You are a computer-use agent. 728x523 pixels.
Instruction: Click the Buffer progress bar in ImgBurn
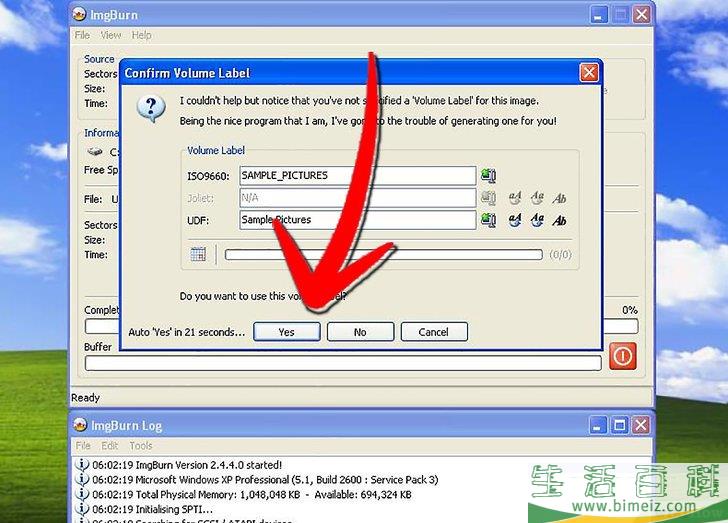click(x=343, y=363)
